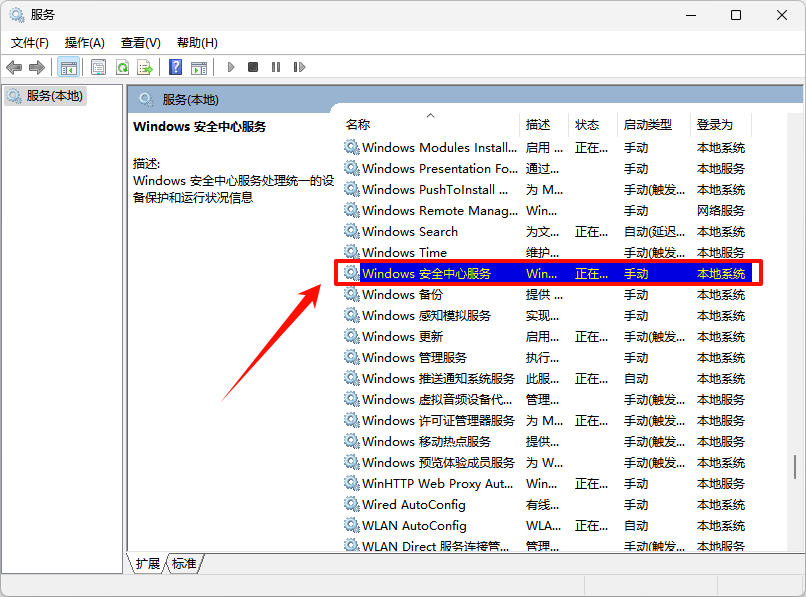The image size is (806, 597).
Task: Click the gear icon beside Windows 更新
Action: (x=352, y=336)
